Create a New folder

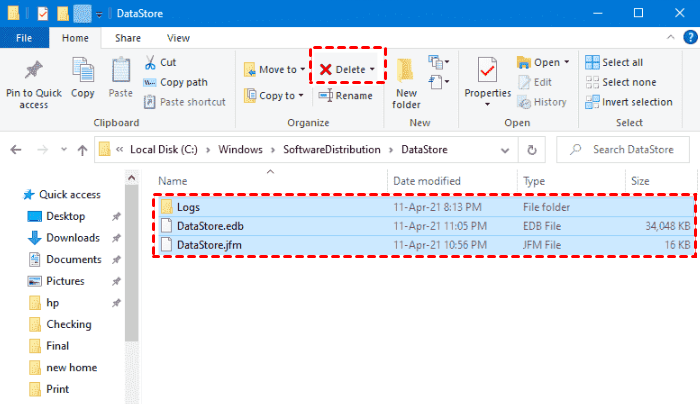coord(406,85)
